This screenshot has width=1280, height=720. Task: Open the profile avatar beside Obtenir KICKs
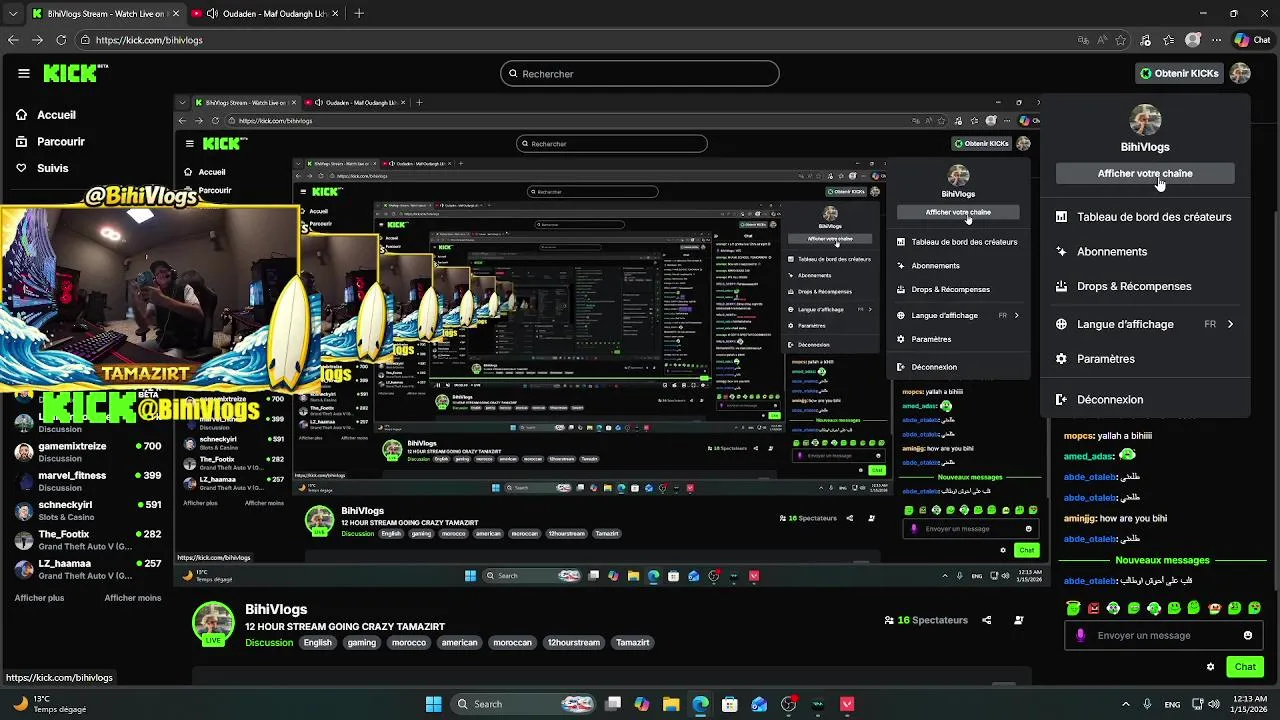pos(1240,73)
